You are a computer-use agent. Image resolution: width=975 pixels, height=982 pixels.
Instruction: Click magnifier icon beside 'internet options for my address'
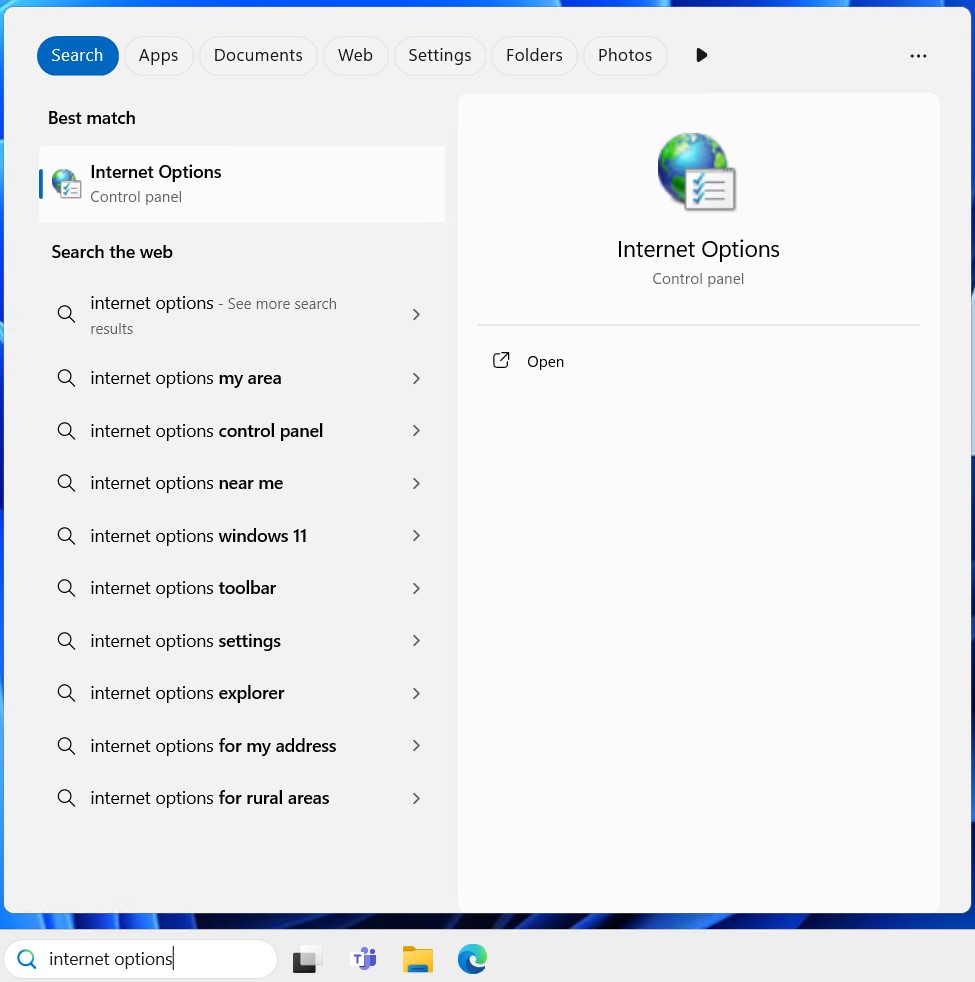66,746
